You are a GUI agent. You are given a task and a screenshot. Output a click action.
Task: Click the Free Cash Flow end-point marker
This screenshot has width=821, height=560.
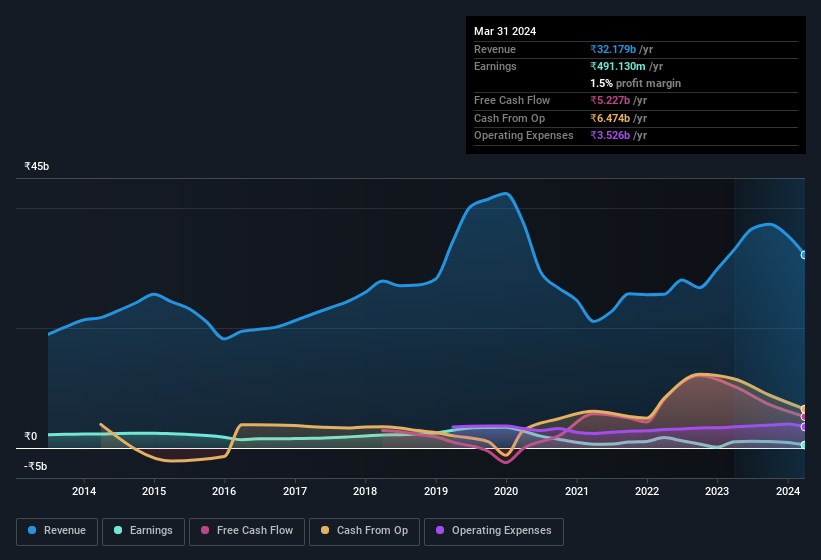804,417
